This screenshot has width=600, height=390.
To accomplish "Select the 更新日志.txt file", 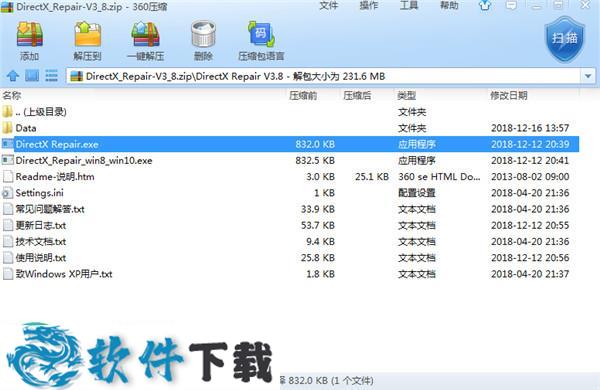I will pos(290,225).
